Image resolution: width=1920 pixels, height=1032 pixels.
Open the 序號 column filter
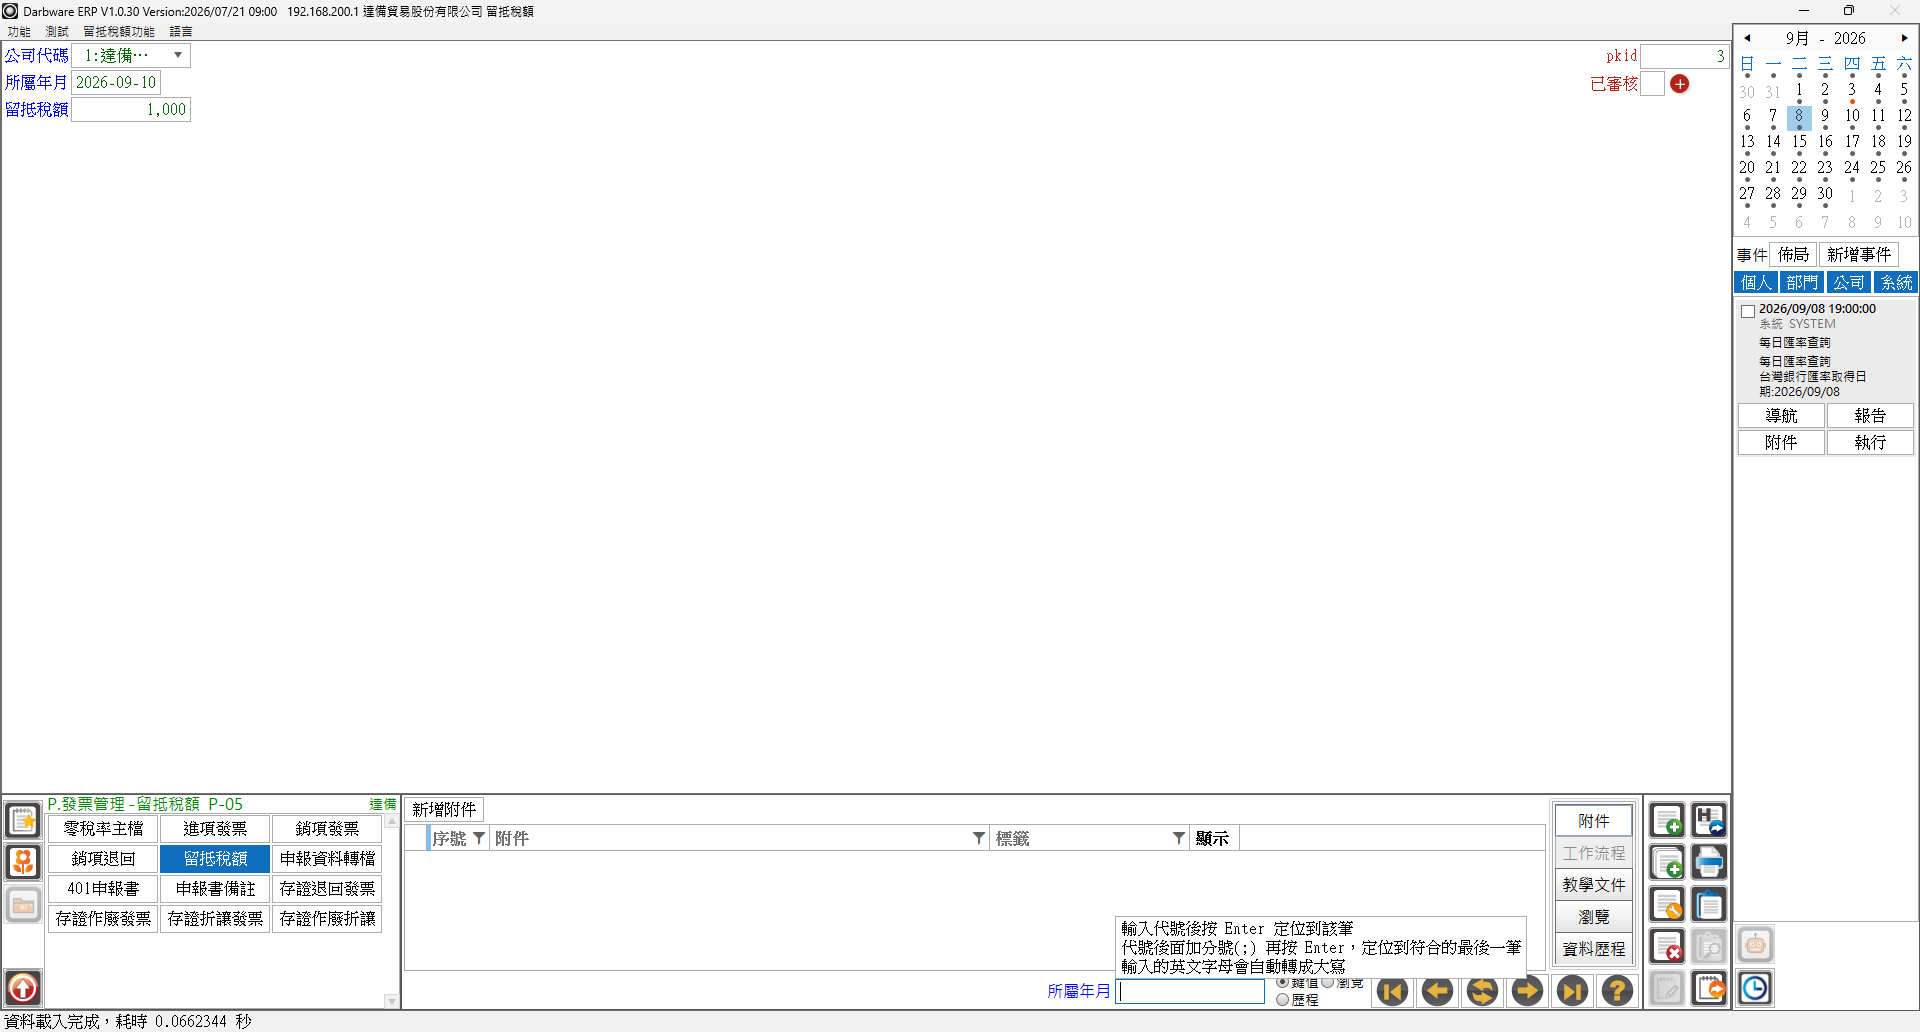[x=479, y=838]
